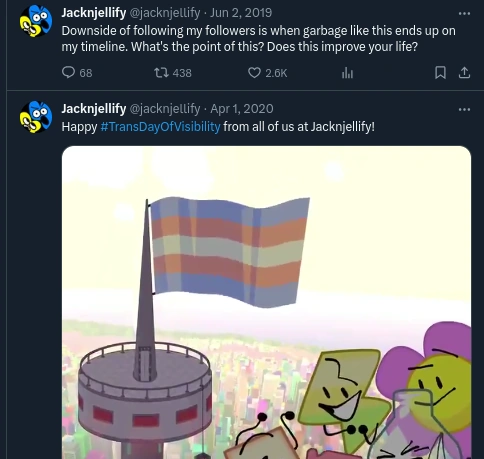Open the Jun 2, 2019 timestamp
The height and width of the screenshot is (459, 484).
(241, 13)
